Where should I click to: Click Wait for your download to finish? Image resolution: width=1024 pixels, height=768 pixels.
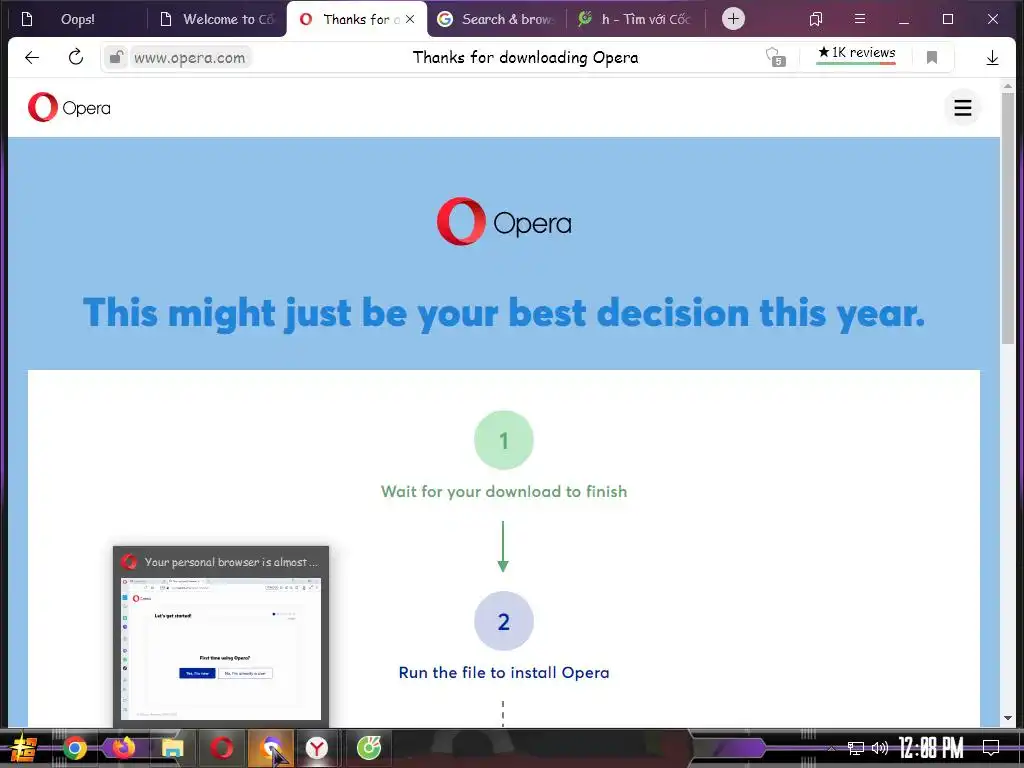coord(504,491)
